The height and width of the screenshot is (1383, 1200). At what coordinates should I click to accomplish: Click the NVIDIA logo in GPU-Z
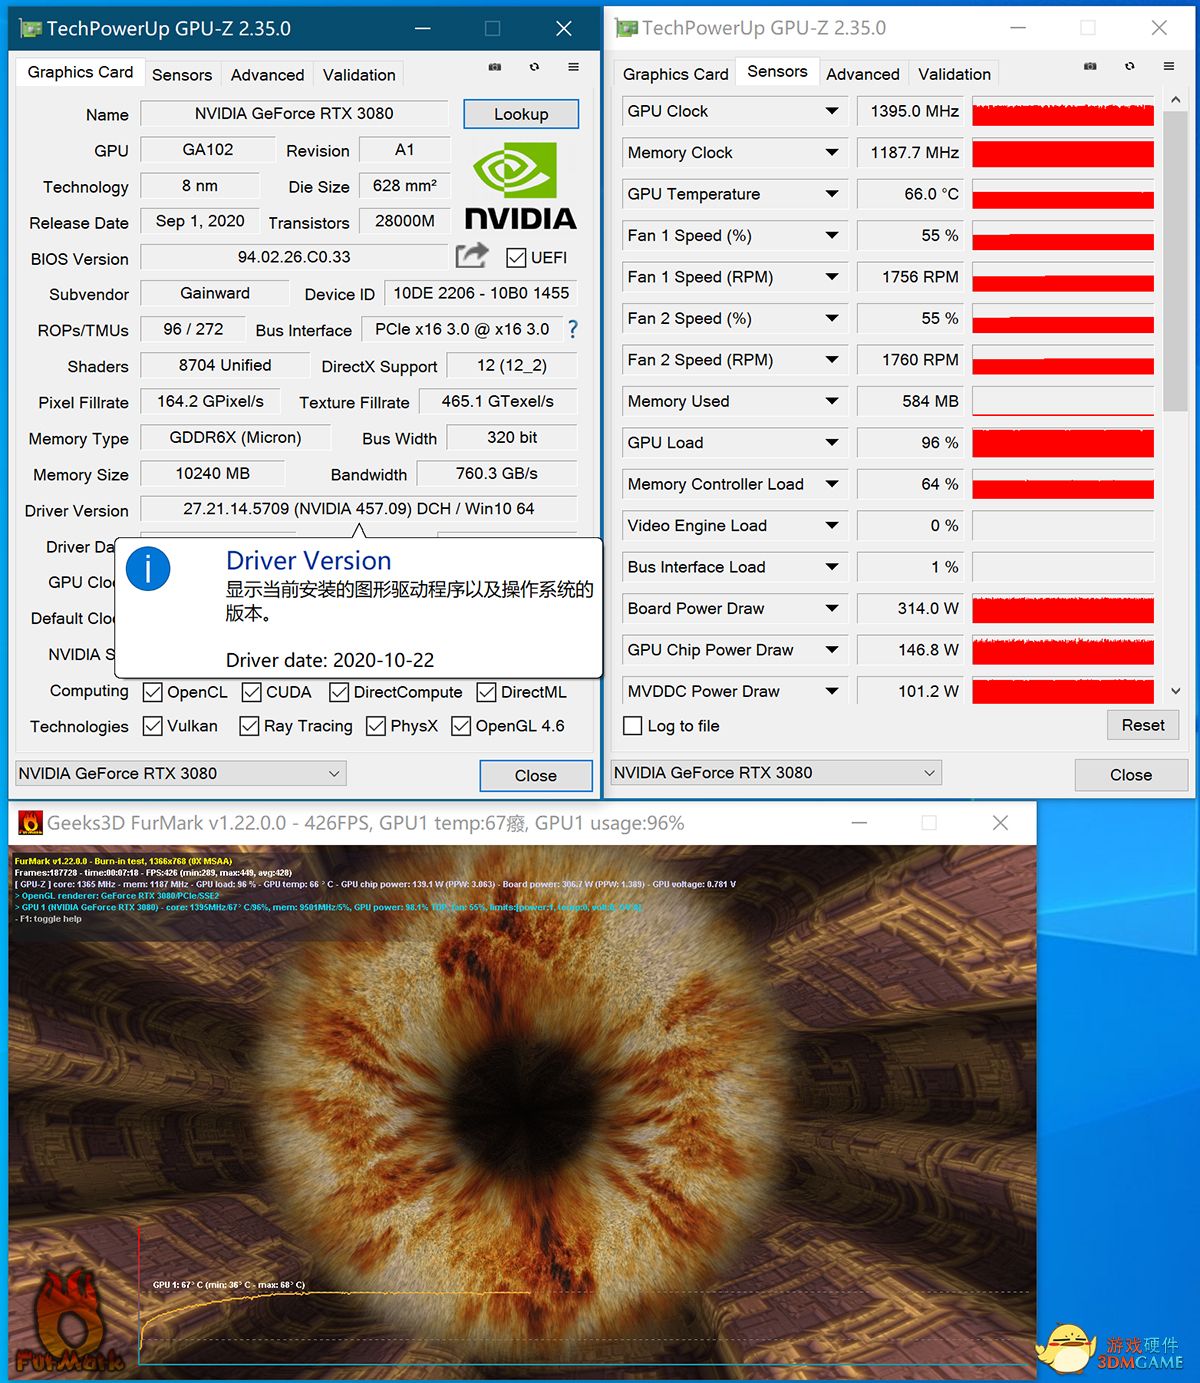tap(520, 186)
